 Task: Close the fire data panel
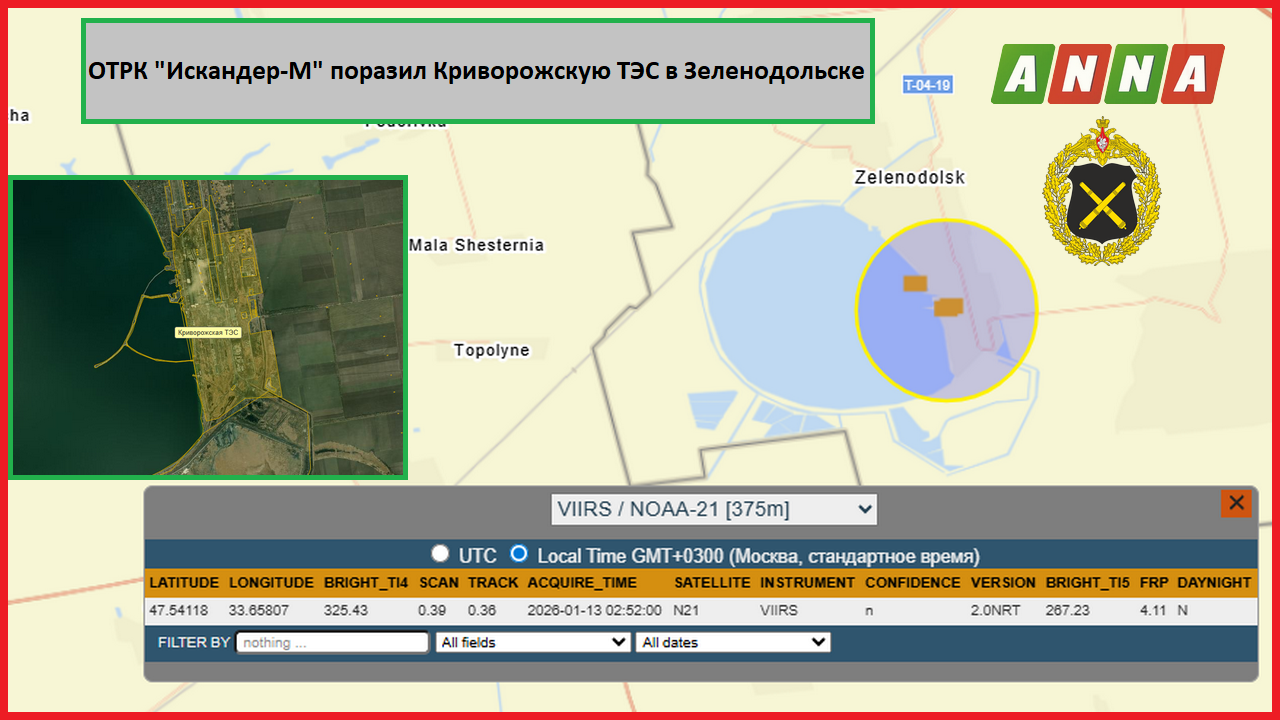1236,503
